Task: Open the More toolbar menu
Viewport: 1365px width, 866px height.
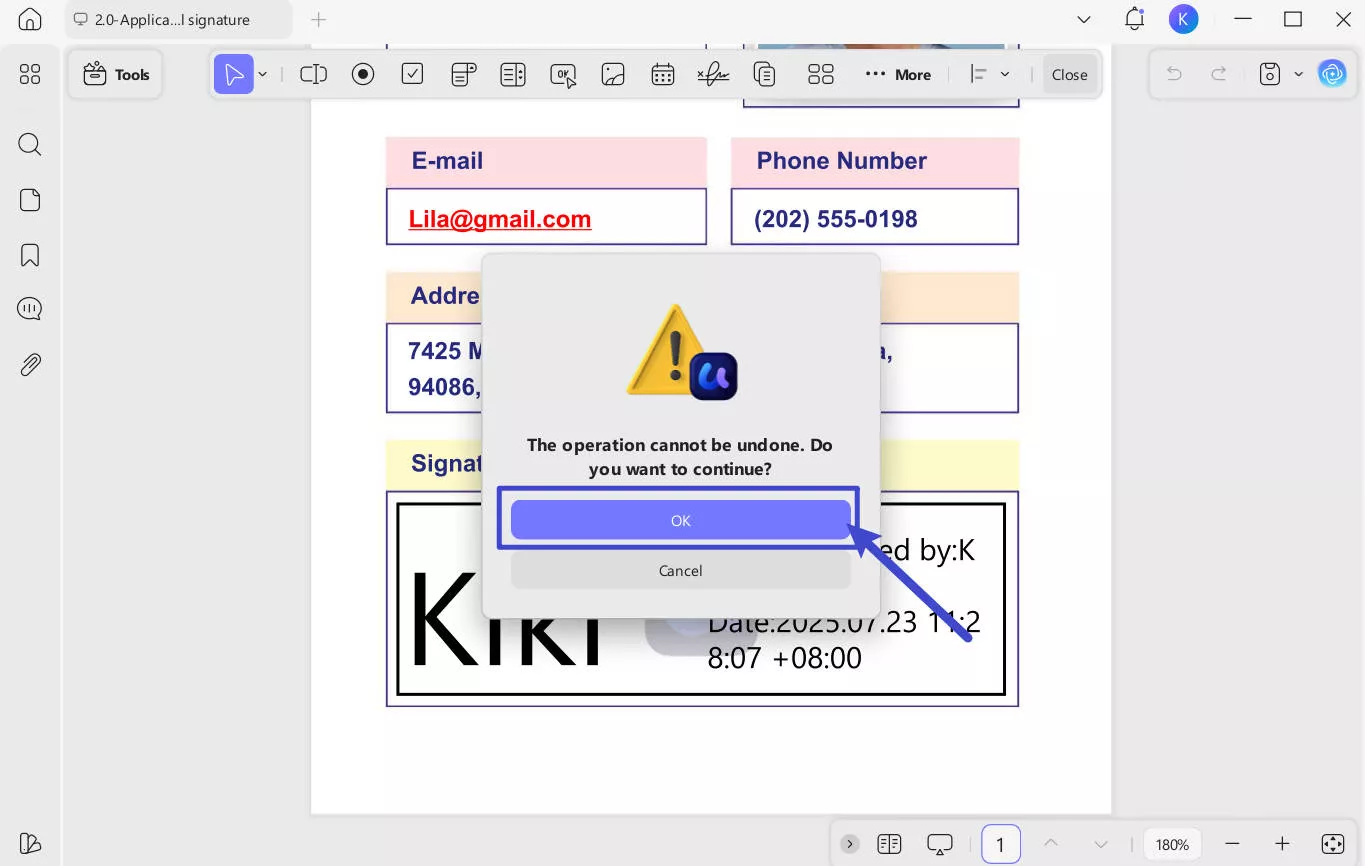Action: [897, 73]
